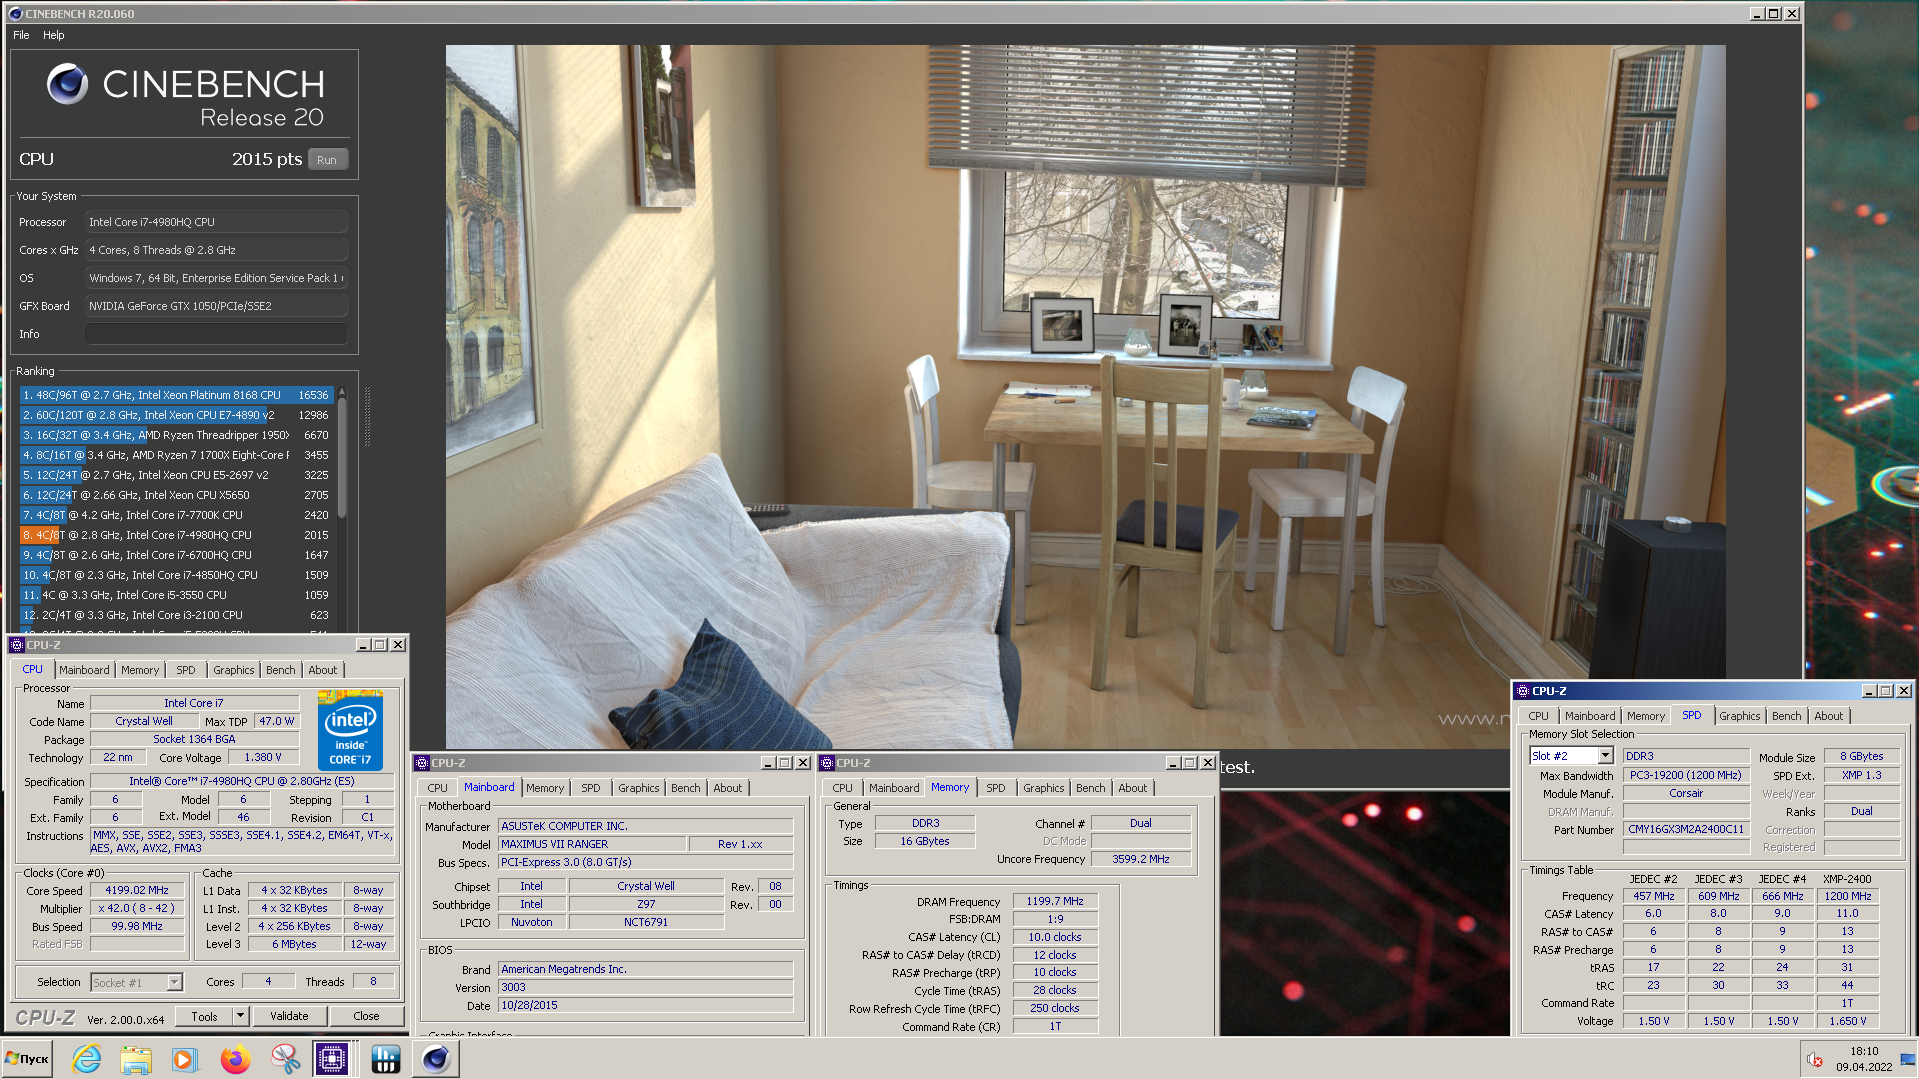
Task: Run the Cinebench CPU test
Action: pyautogui.click(x=327, y=160)
